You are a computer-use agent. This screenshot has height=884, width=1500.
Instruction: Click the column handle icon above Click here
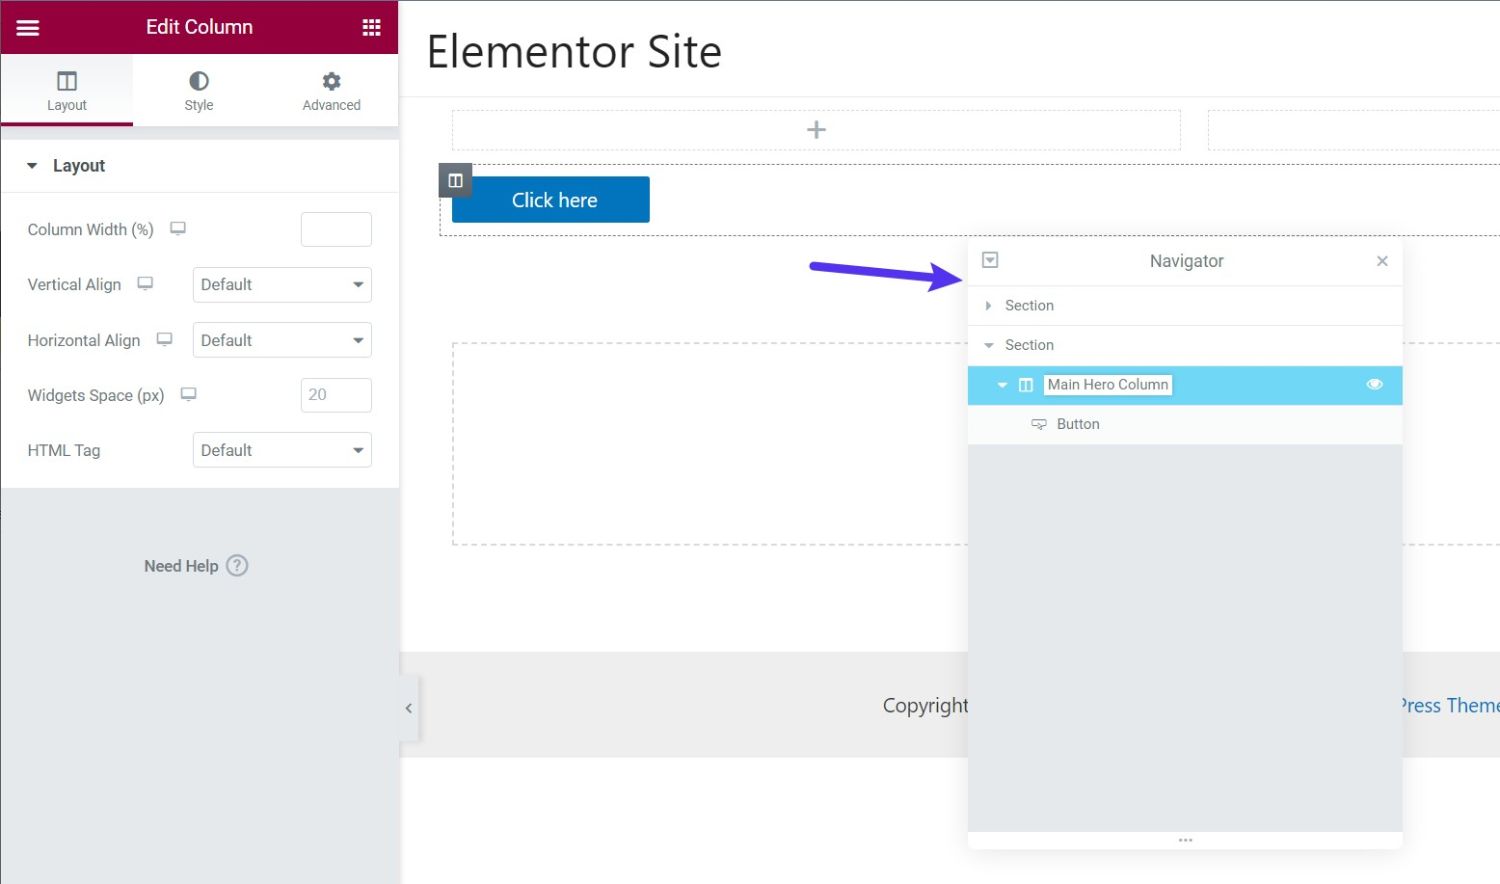click(455, 180)
